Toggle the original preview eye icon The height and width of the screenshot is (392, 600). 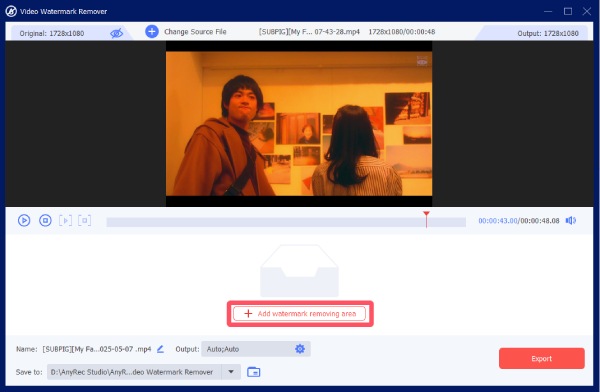tap(116, 33)
